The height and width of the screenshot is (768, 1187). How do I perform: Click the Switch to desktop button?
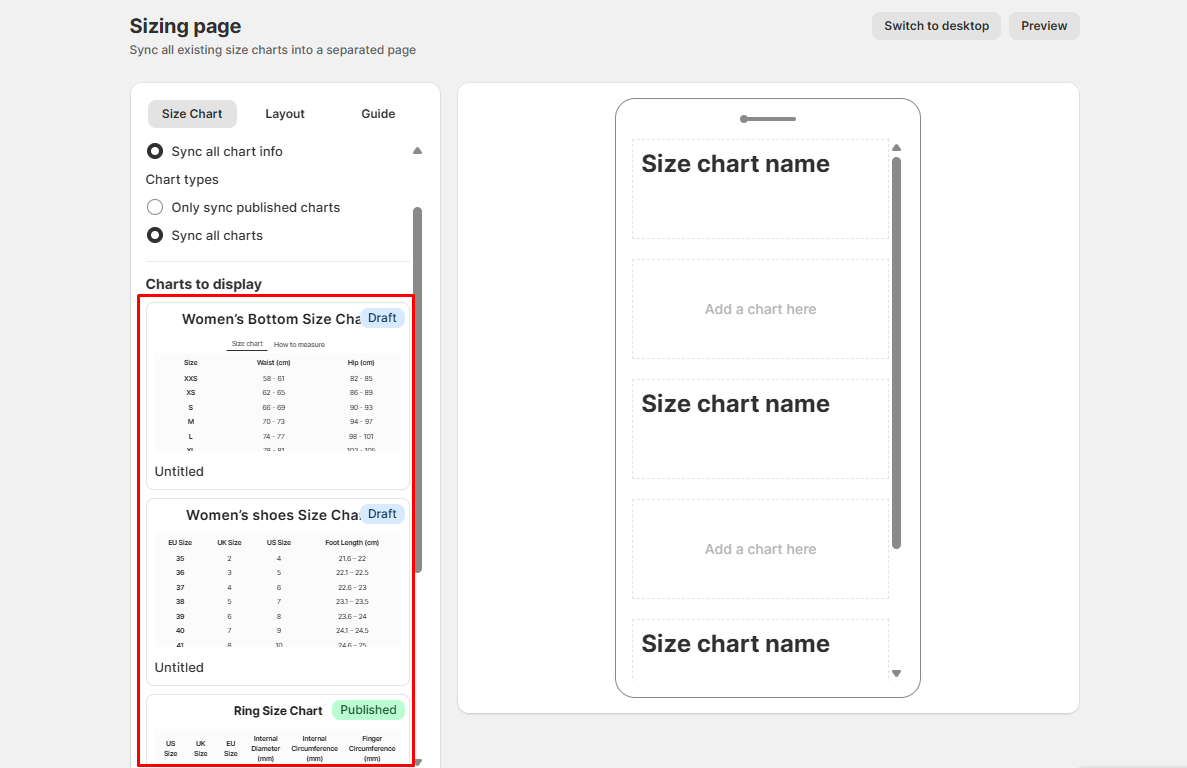[936, 26]
